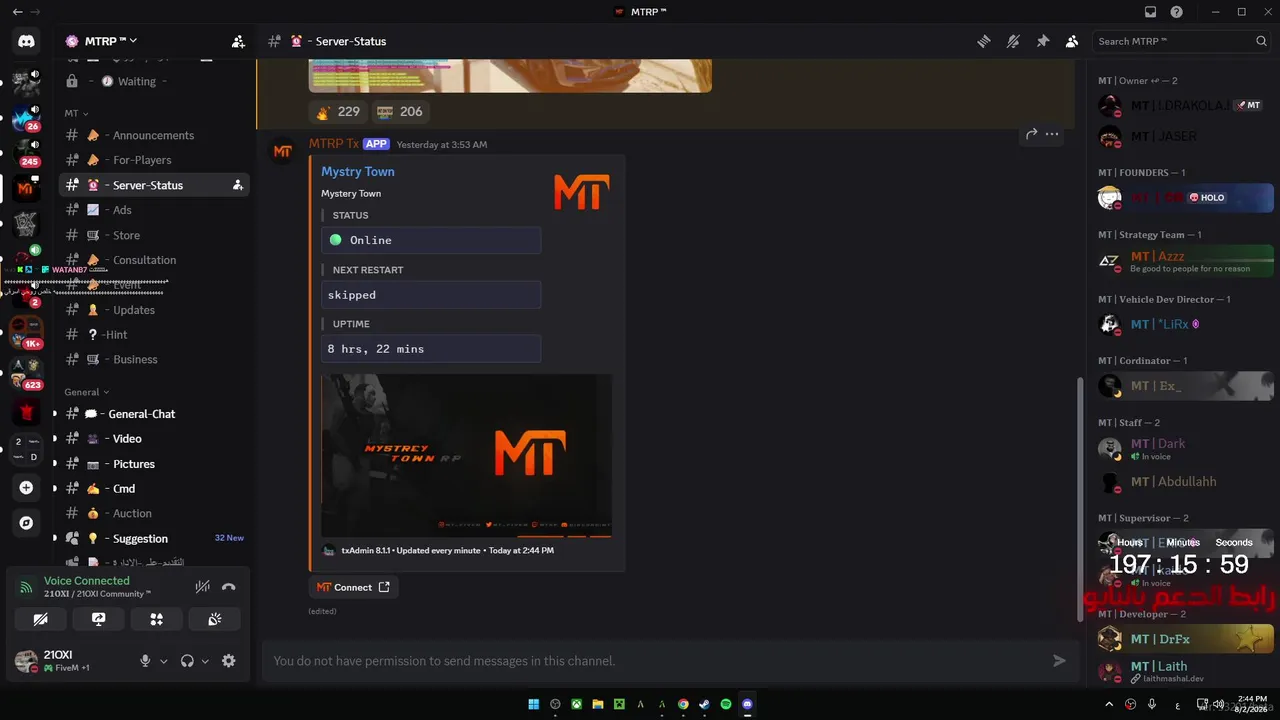Open the Mystrey Town RP banner image
This screenshot has height=720, width=1280.
pyautogui.click(x=466, y=456)
